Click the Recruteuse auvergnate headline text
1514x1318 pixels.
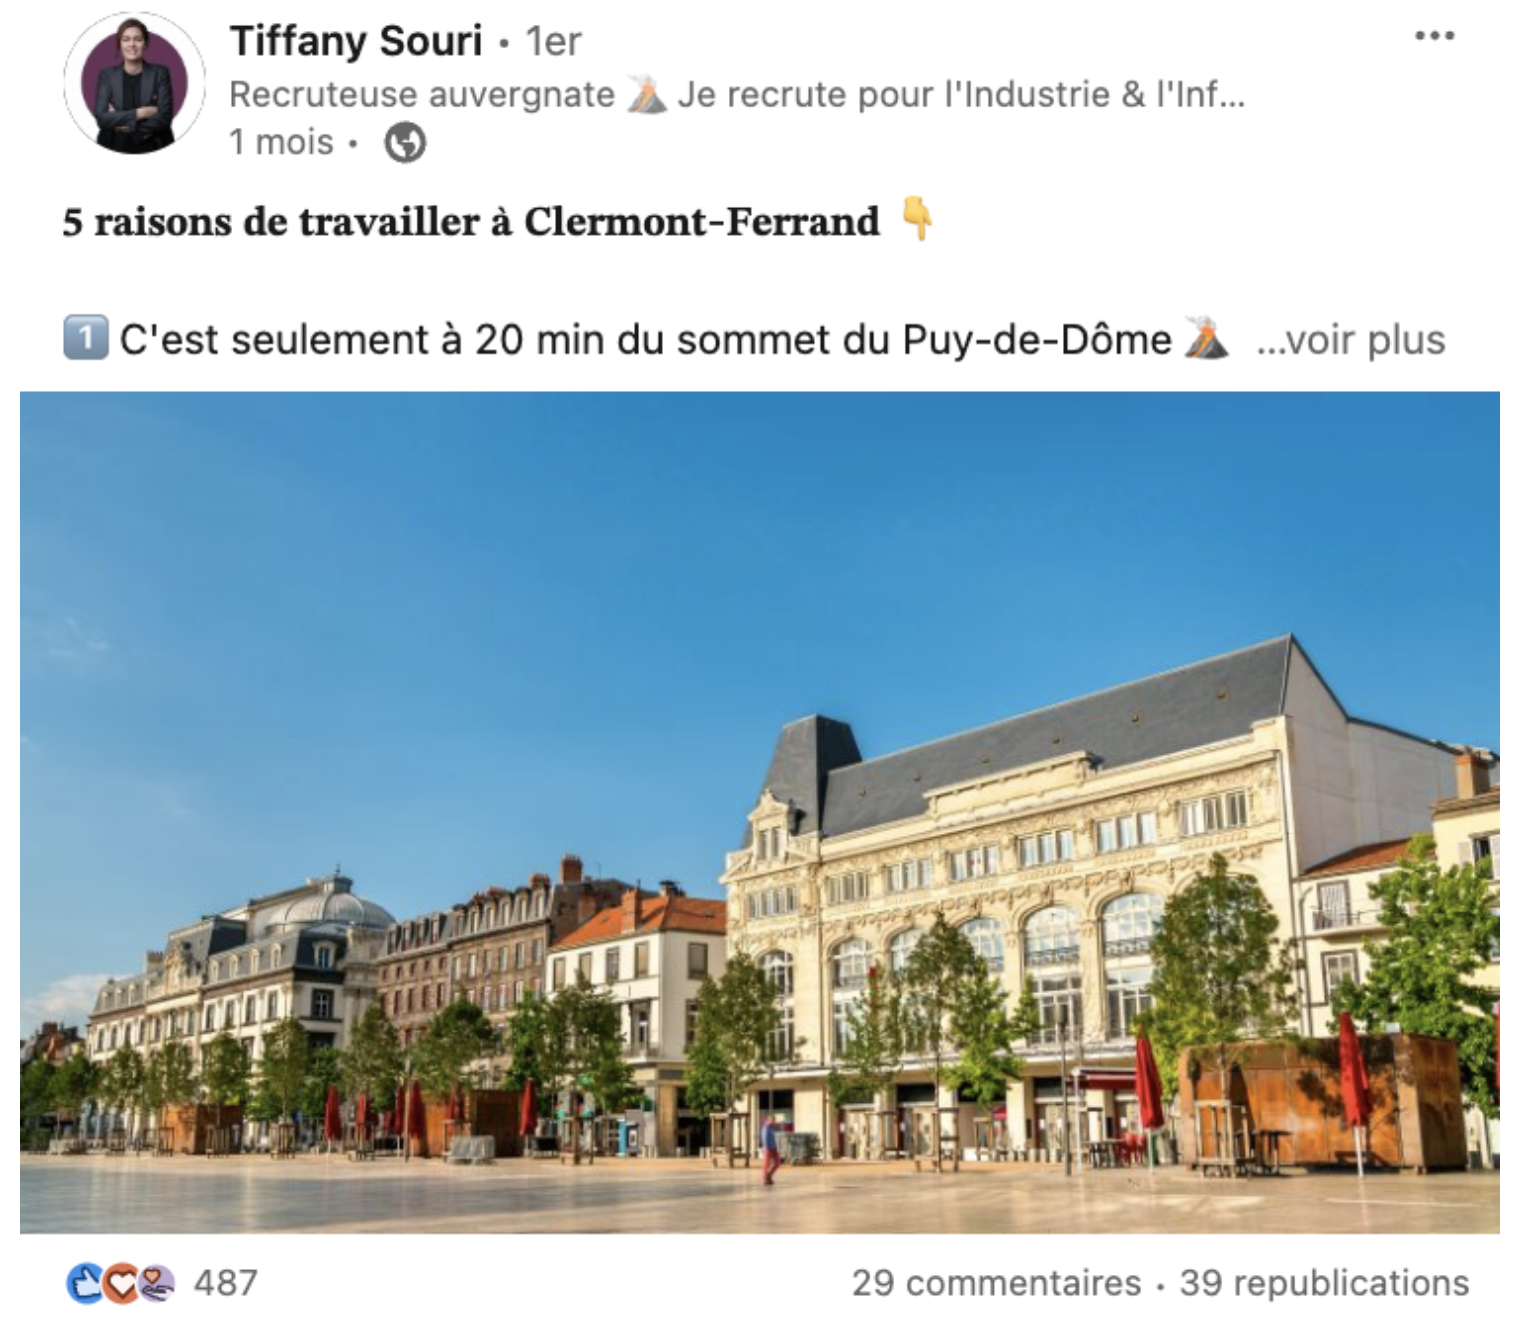click(x=422, y=94)
